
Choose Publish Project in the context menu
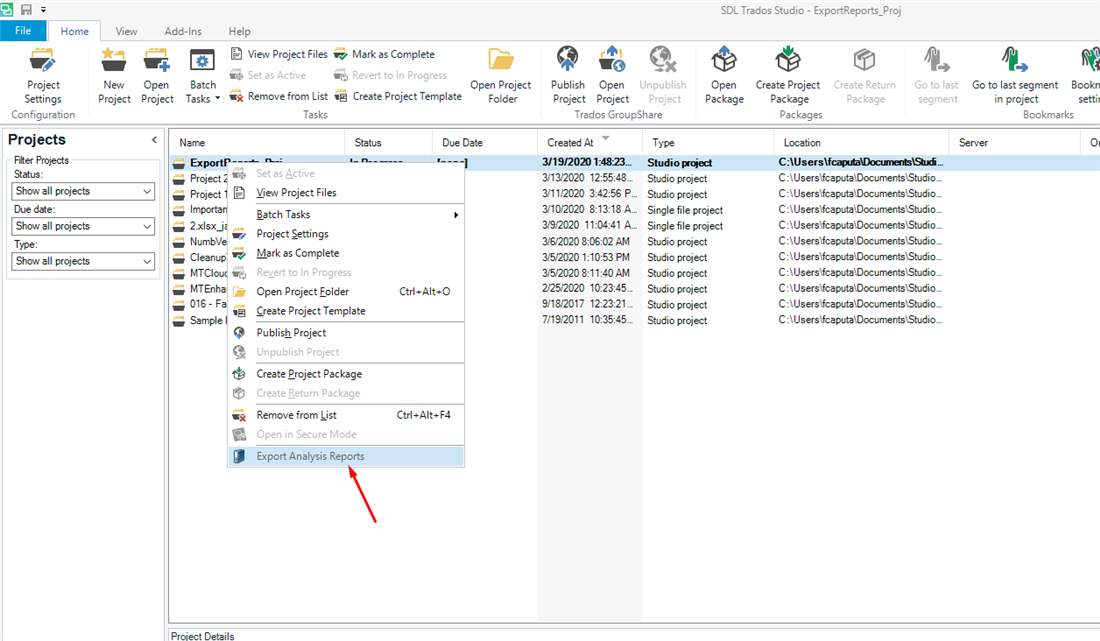coord(346,332)
